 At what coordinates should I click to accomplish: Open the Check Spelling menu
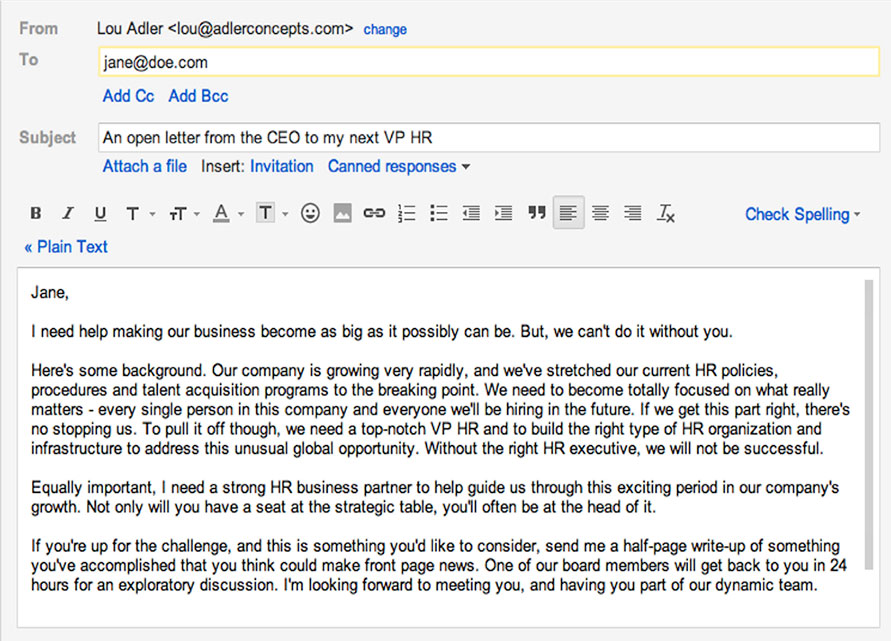pyautogui.click(x=802, y=214)
